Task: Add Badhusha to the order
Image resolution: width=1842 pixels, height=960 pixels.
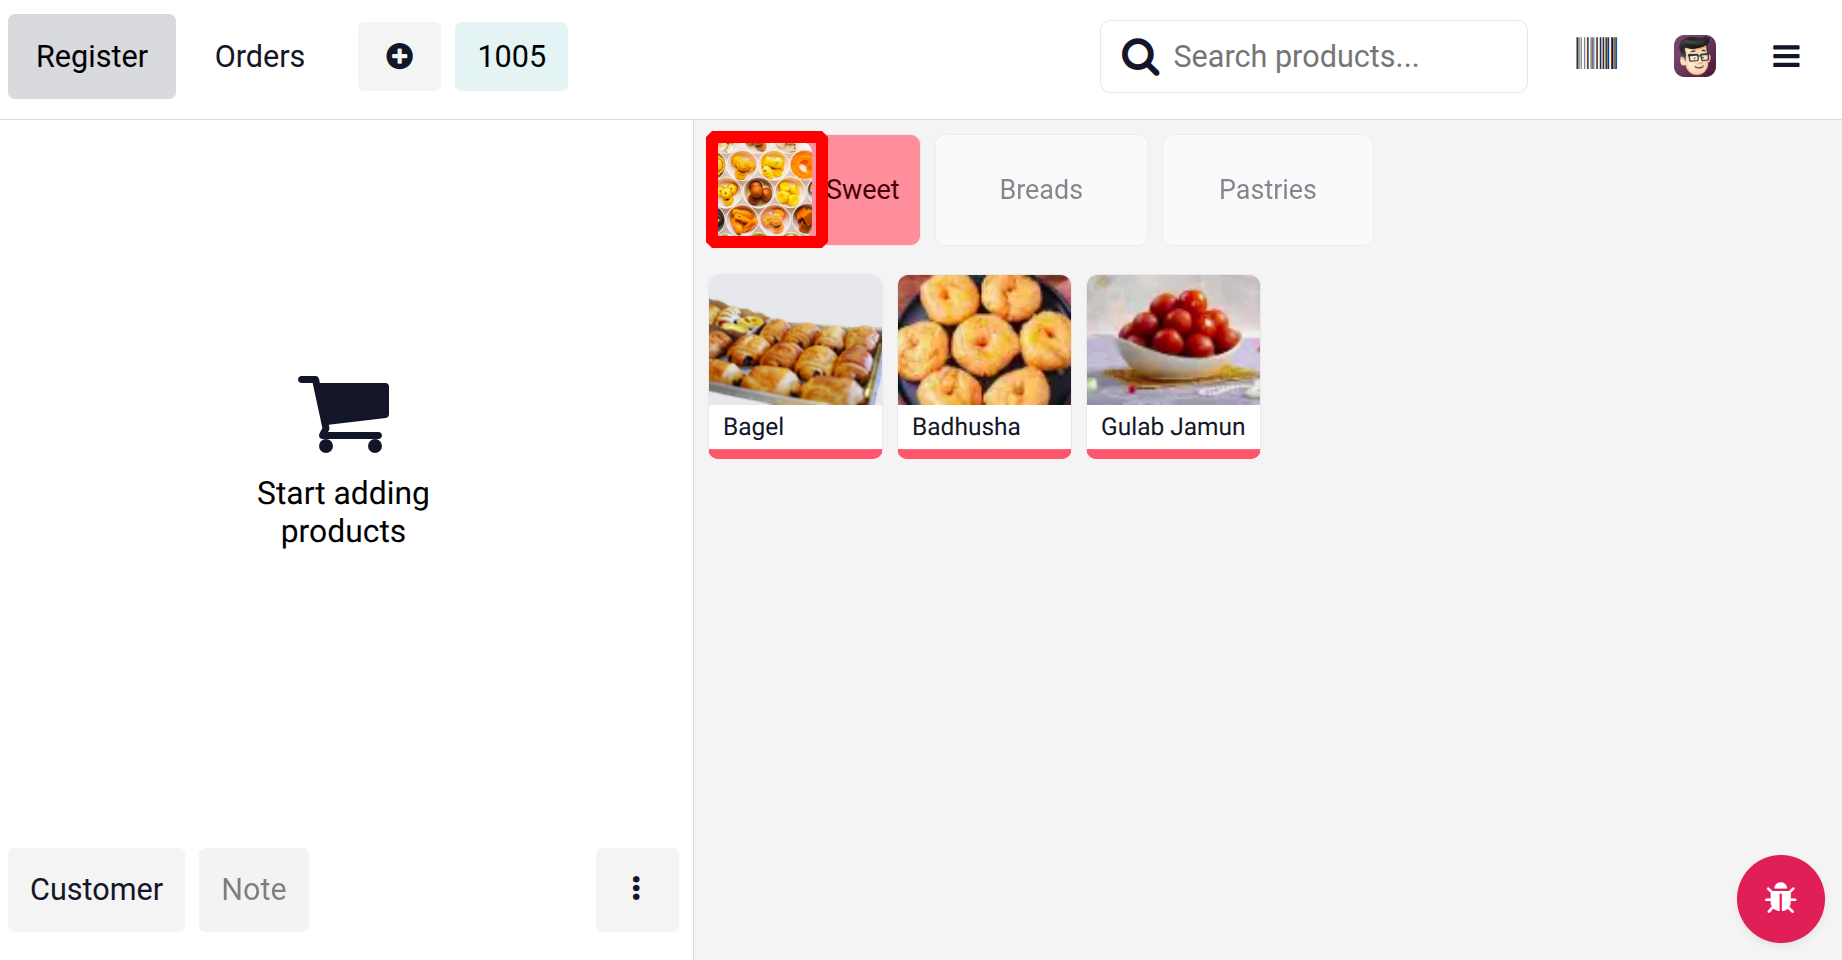Action: (x=984, y=366)
